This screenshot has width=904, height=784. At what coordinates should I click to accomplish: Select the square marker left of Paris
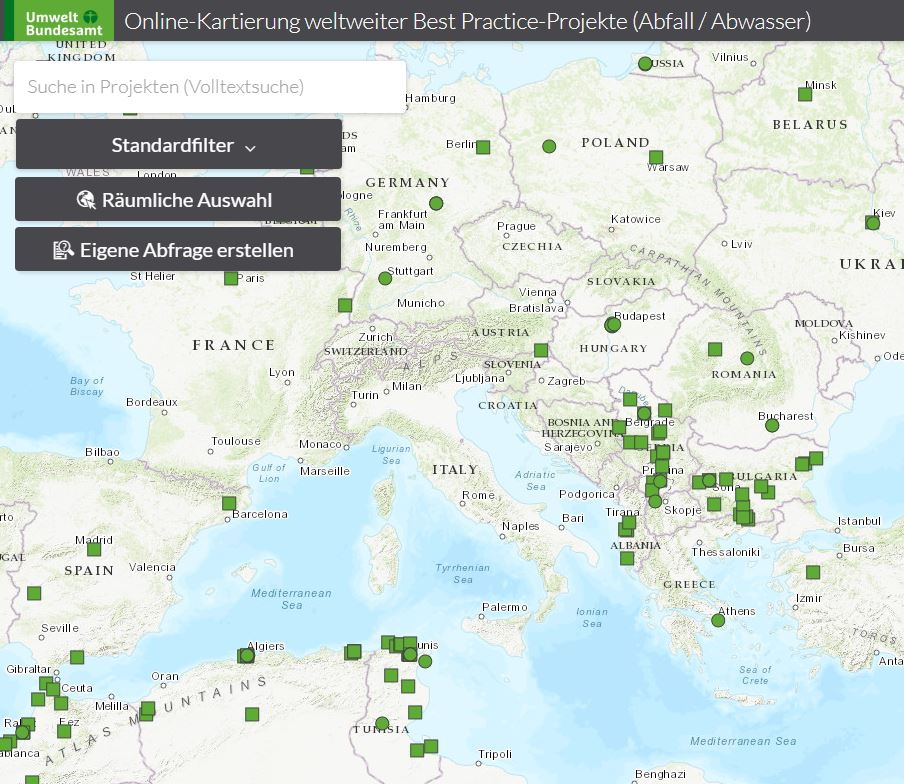click(x=230, y=277)
